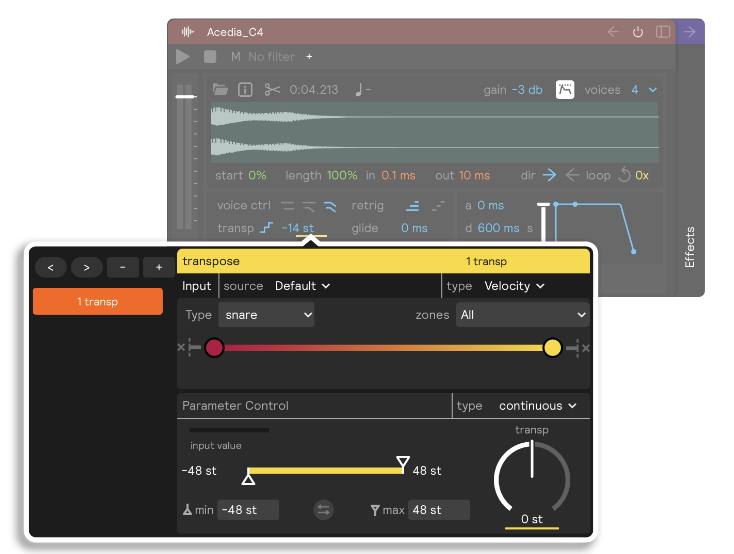Click the fade in 0.1 ms value

tap(398, 176)
